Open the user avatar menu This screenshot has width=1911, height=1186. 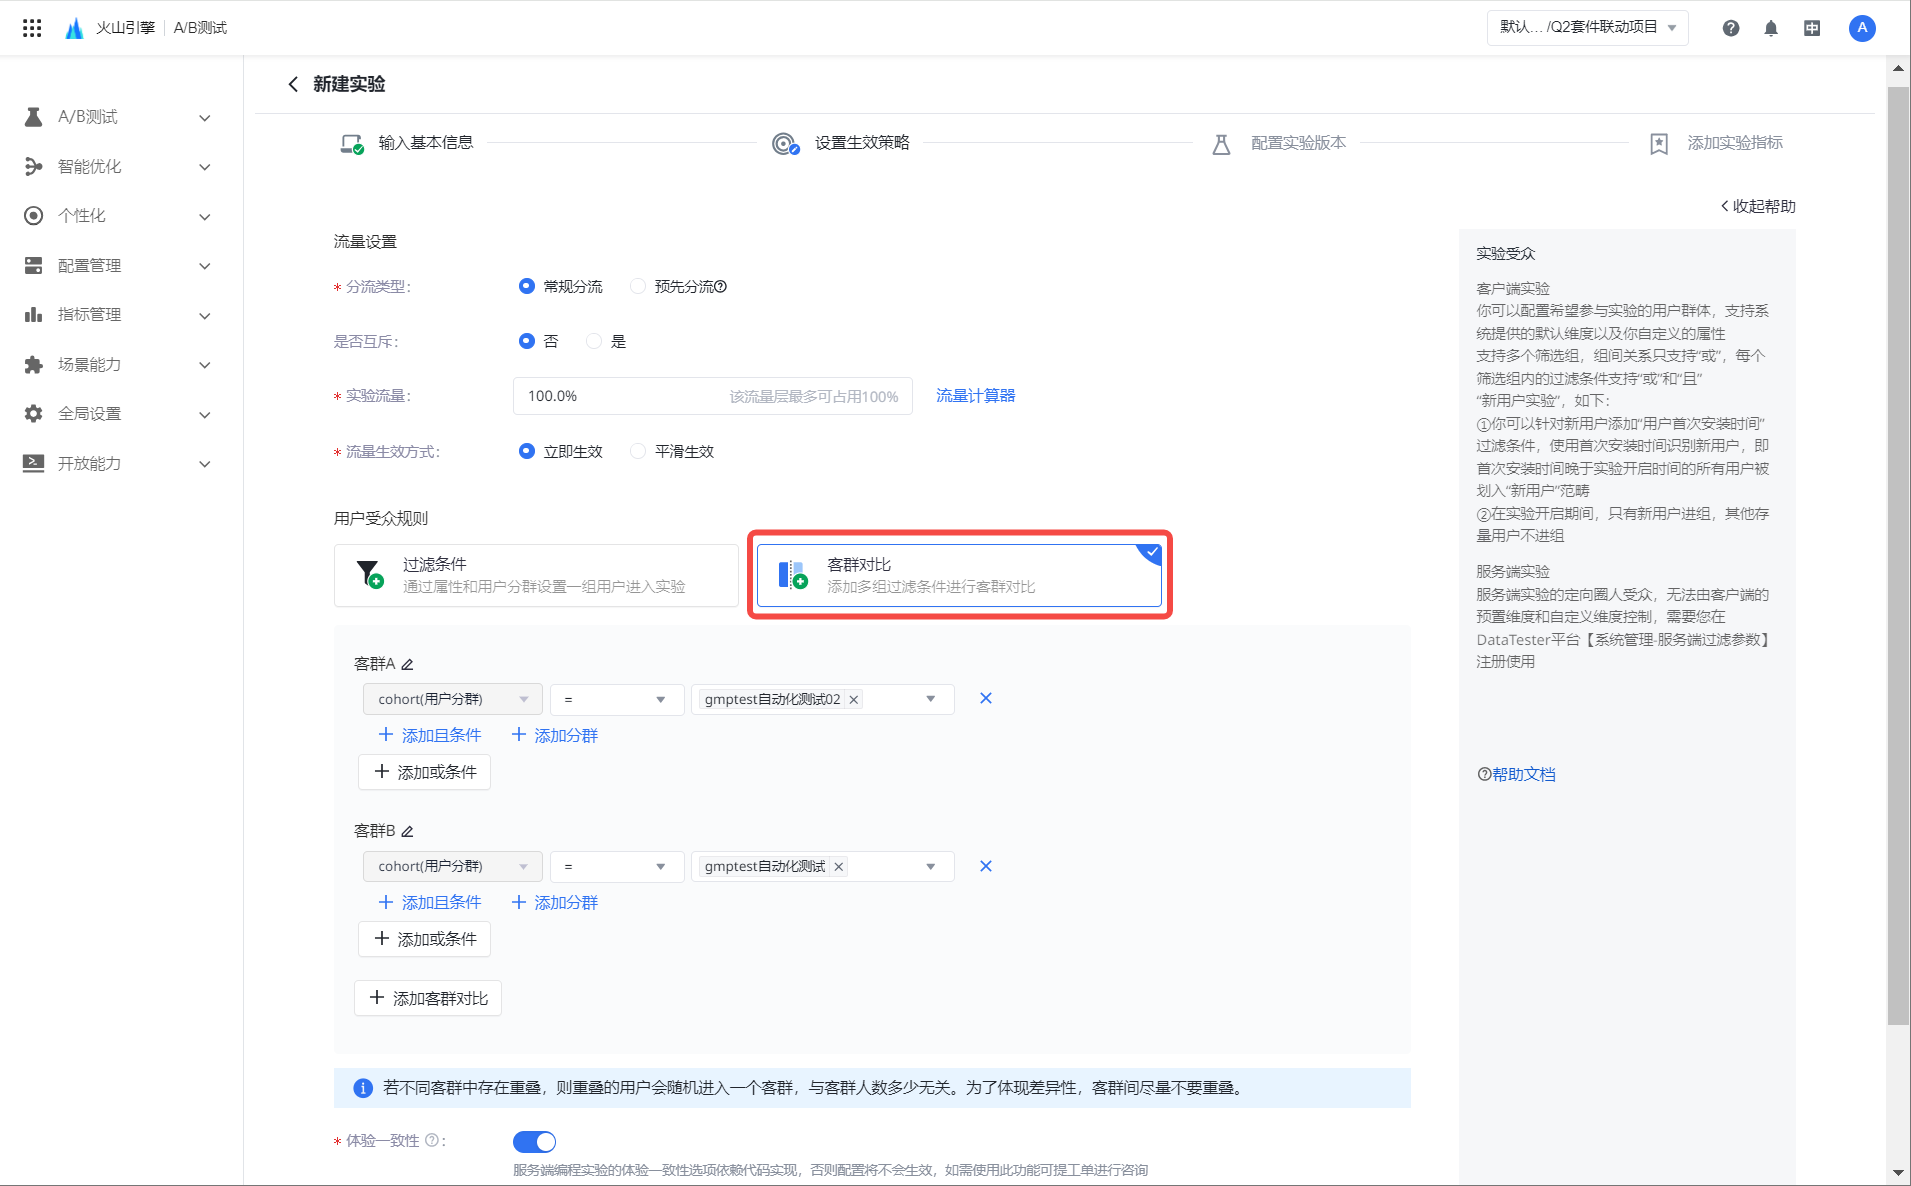1862,28
